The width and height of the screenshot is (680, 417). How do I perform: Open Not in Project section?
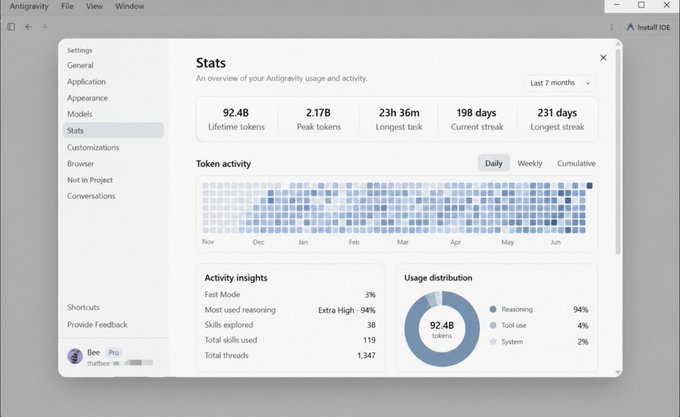(90, 180)
